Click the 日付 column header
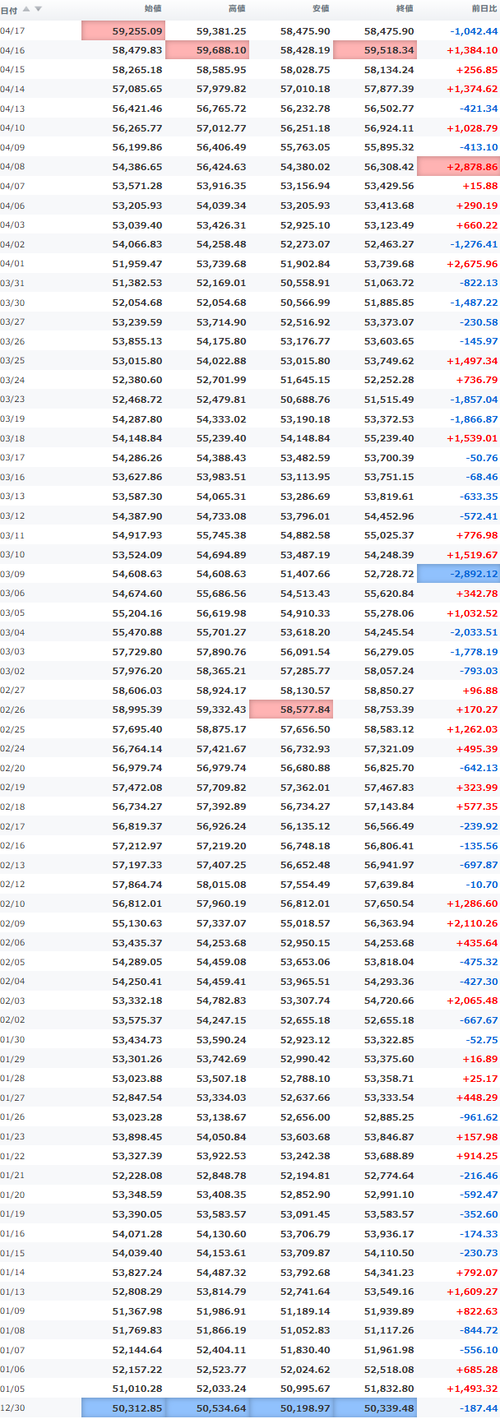The height and width of the screenshot is (1419, 500). [9, 9]
